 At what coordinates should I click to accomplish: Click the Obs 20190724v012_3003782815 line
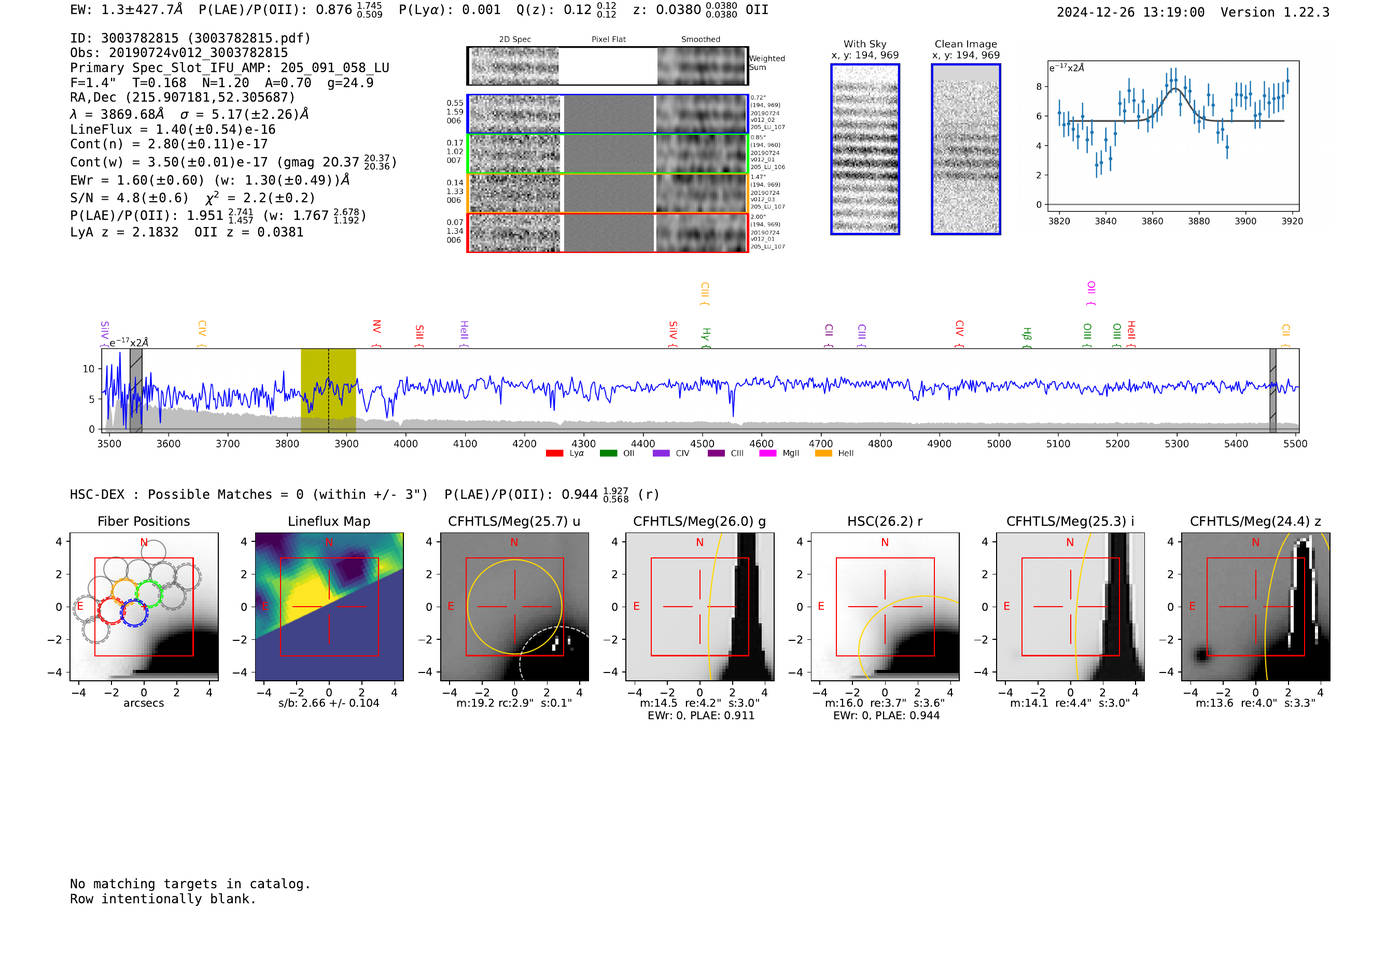(x=179, y=53)
